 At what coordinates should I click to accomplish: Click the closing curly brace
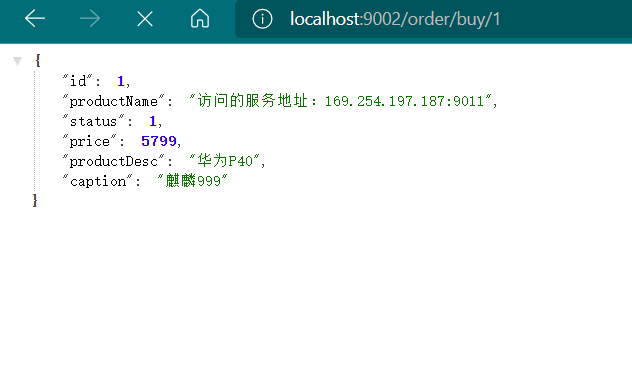point(35,200)
